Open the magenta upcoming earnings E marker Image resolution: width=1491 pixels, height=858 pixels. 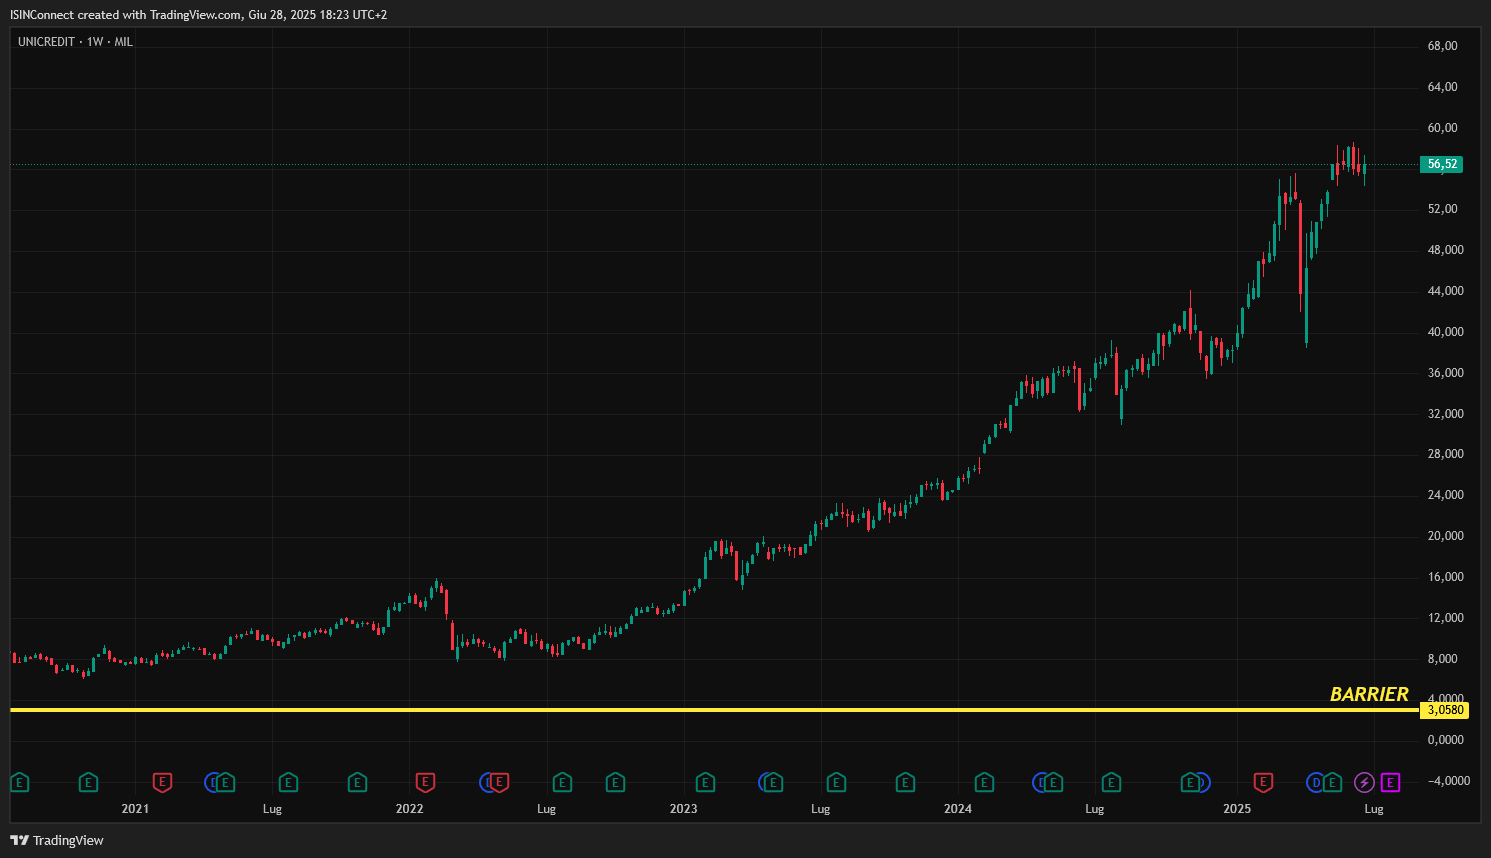tap(1391, 783)
